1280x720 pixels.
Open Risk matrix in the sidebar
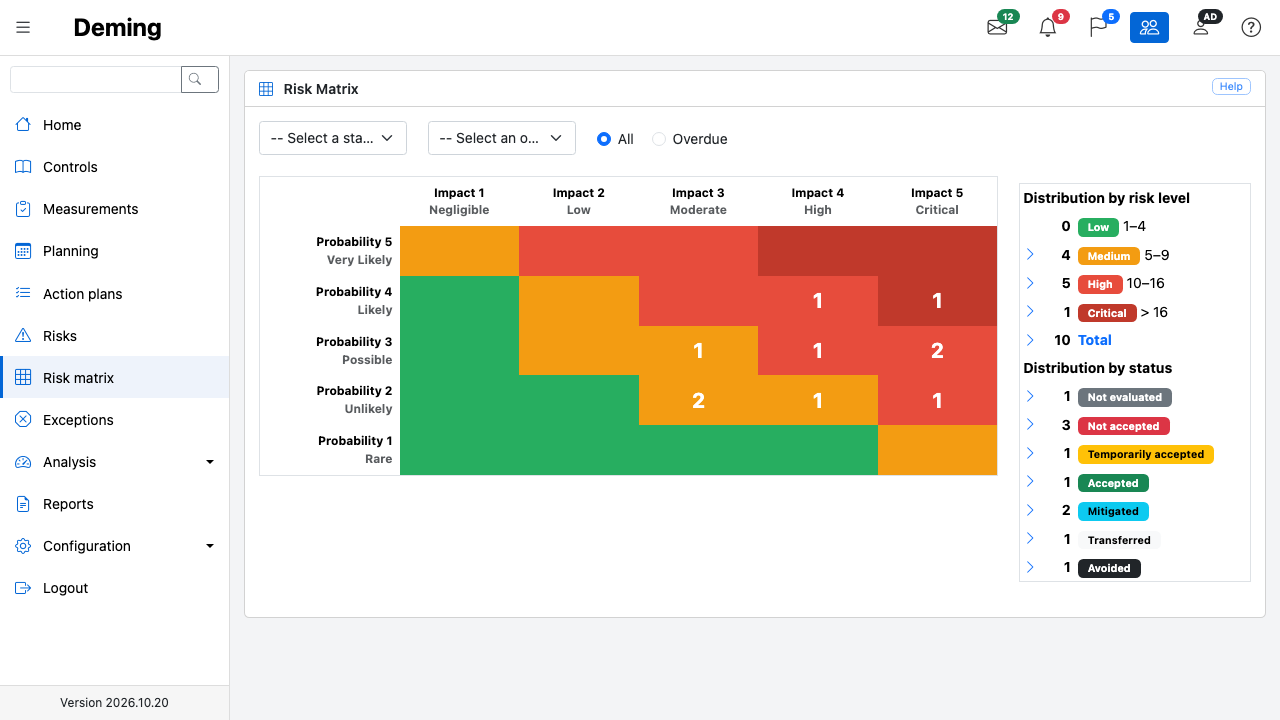tap(114, 378)
